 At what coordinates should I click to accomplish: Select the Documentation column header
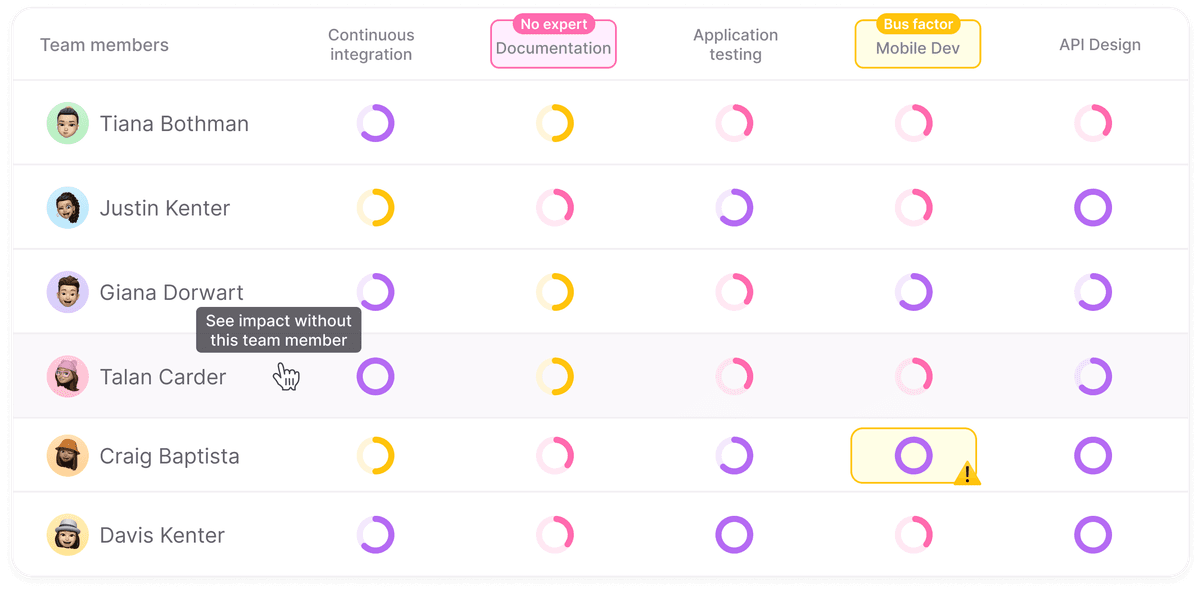click(553, 48)
